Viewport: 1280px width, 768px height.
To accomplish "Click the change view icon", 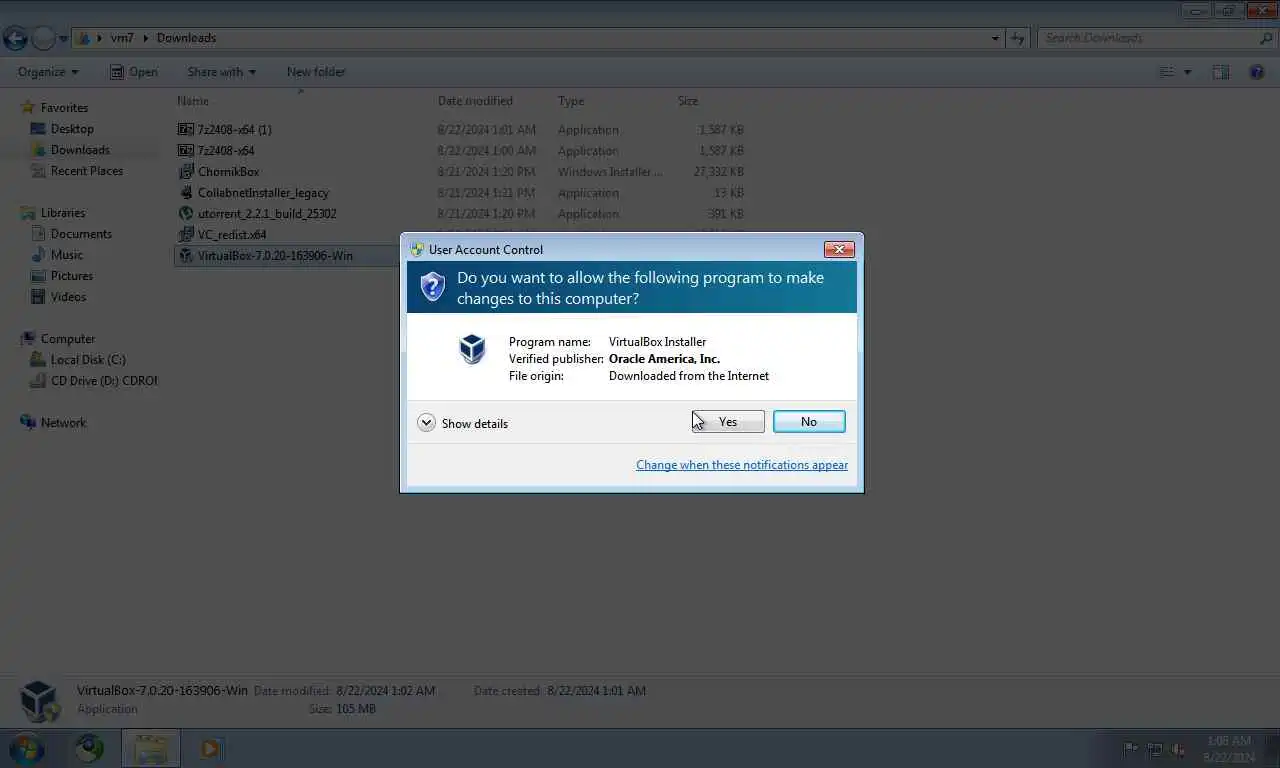I will pos(1166,72).
